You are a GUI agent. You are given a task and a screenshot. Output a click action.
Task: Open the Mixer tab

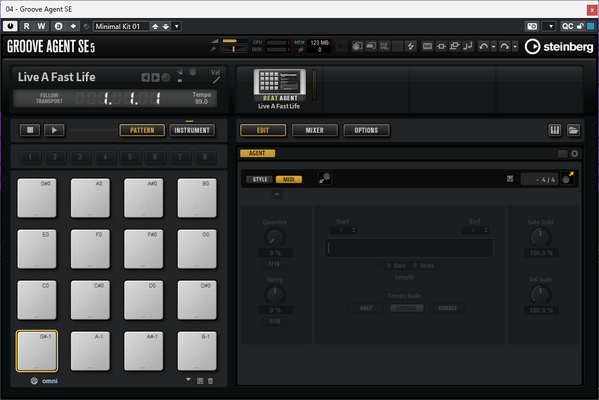tap(314, 130)
